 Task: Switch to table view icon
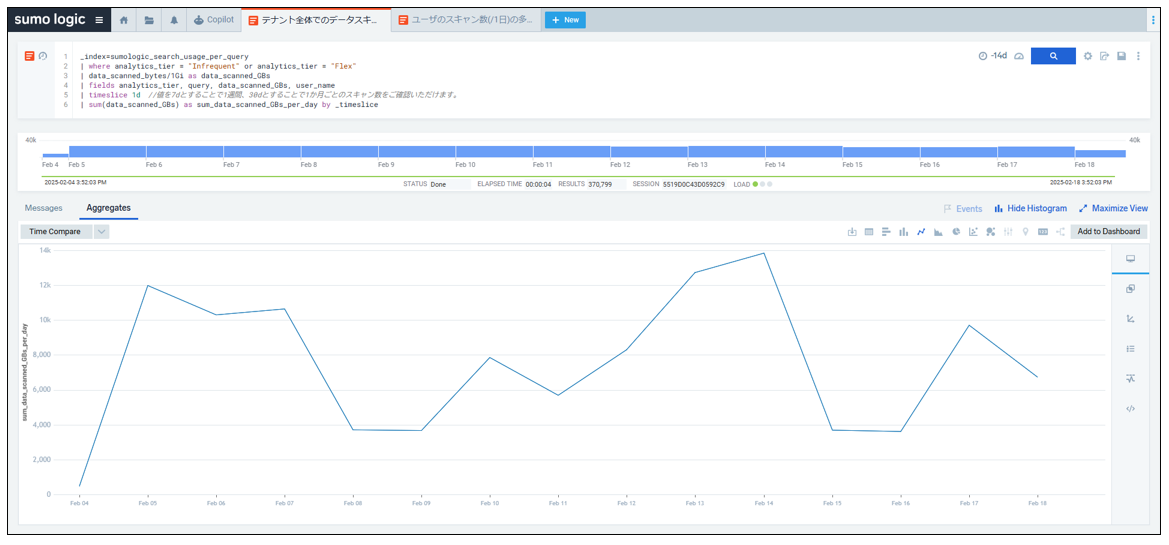pyautogui.click(x=869, y=232)
